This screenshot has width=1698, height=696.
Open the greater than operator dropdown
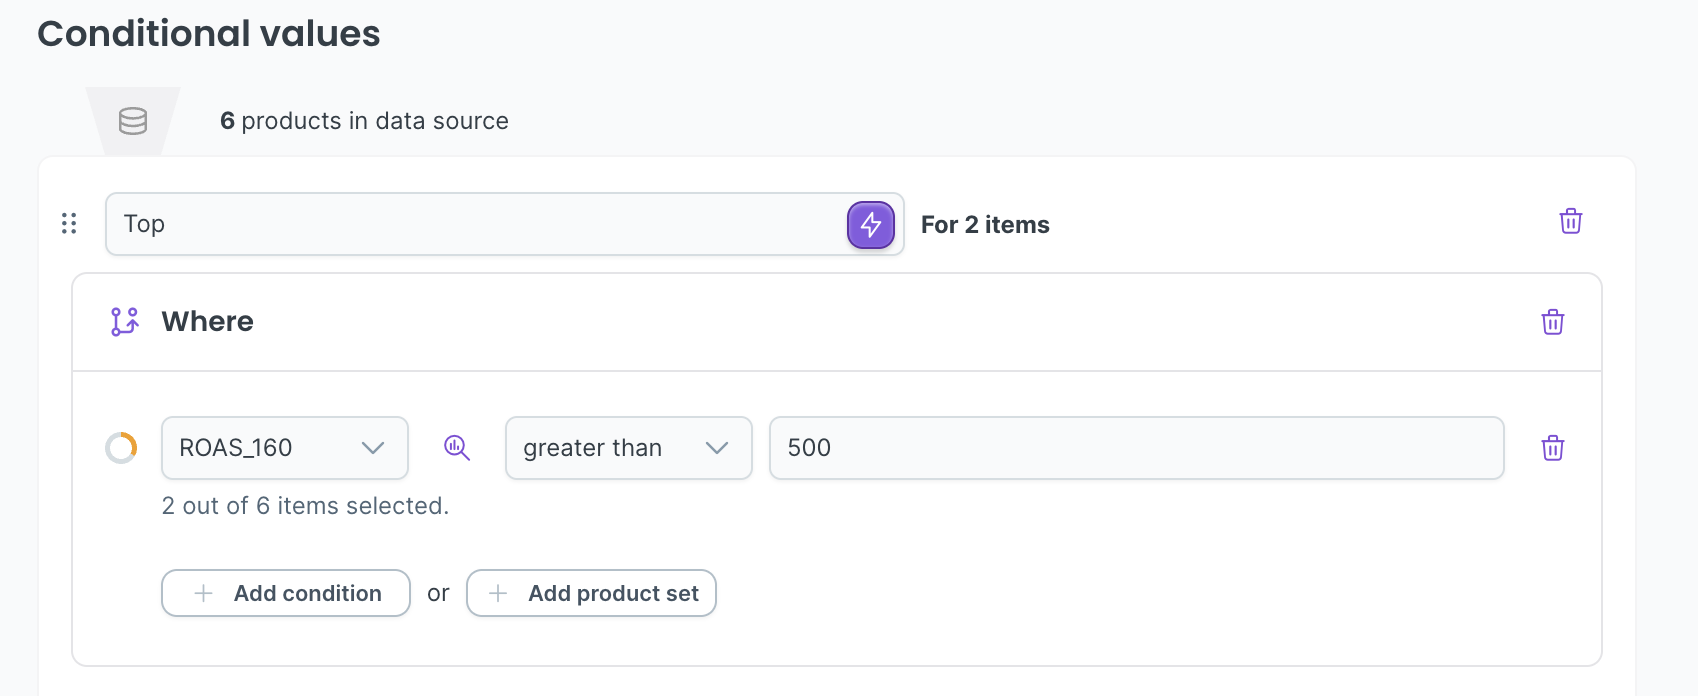click(x=628, y=448)
